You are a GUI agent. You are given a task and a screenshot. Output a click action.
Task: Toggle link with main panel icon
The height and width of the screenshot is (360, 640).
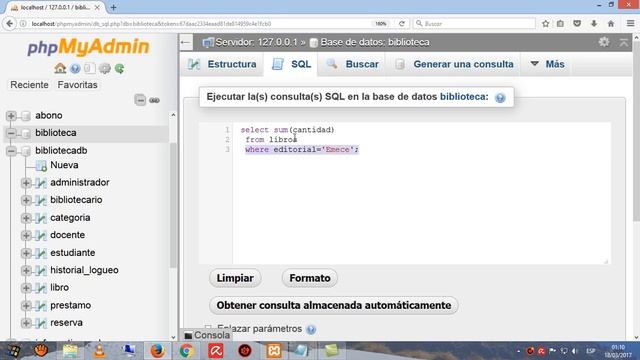coord(154,100)
